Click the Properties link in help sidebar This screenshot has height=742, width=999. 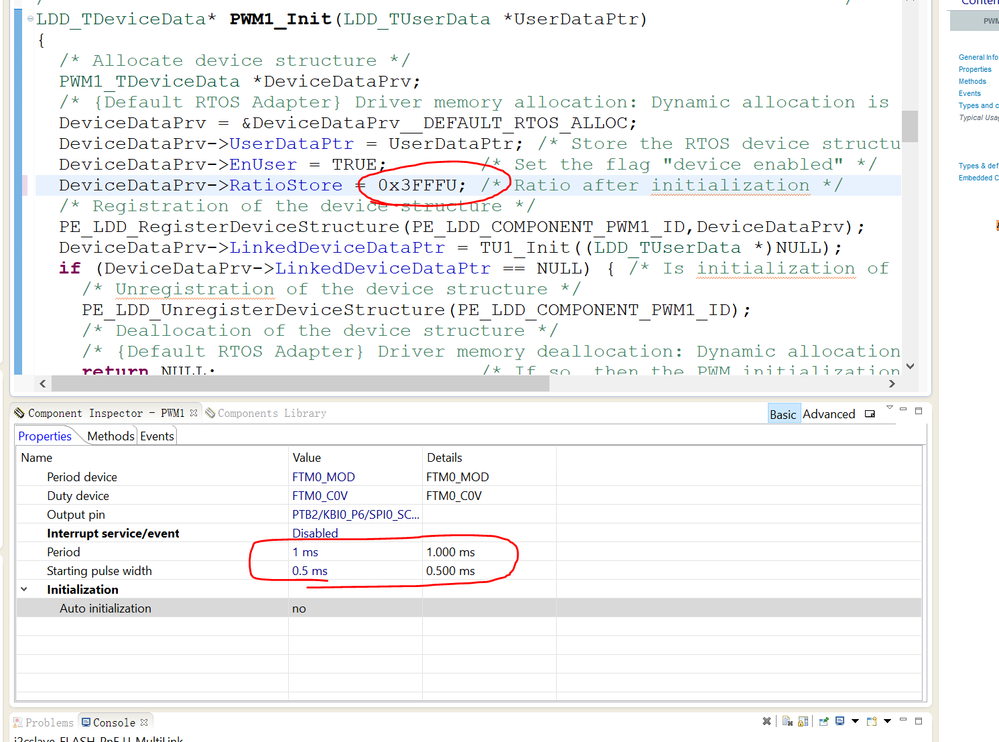point(975,69)
